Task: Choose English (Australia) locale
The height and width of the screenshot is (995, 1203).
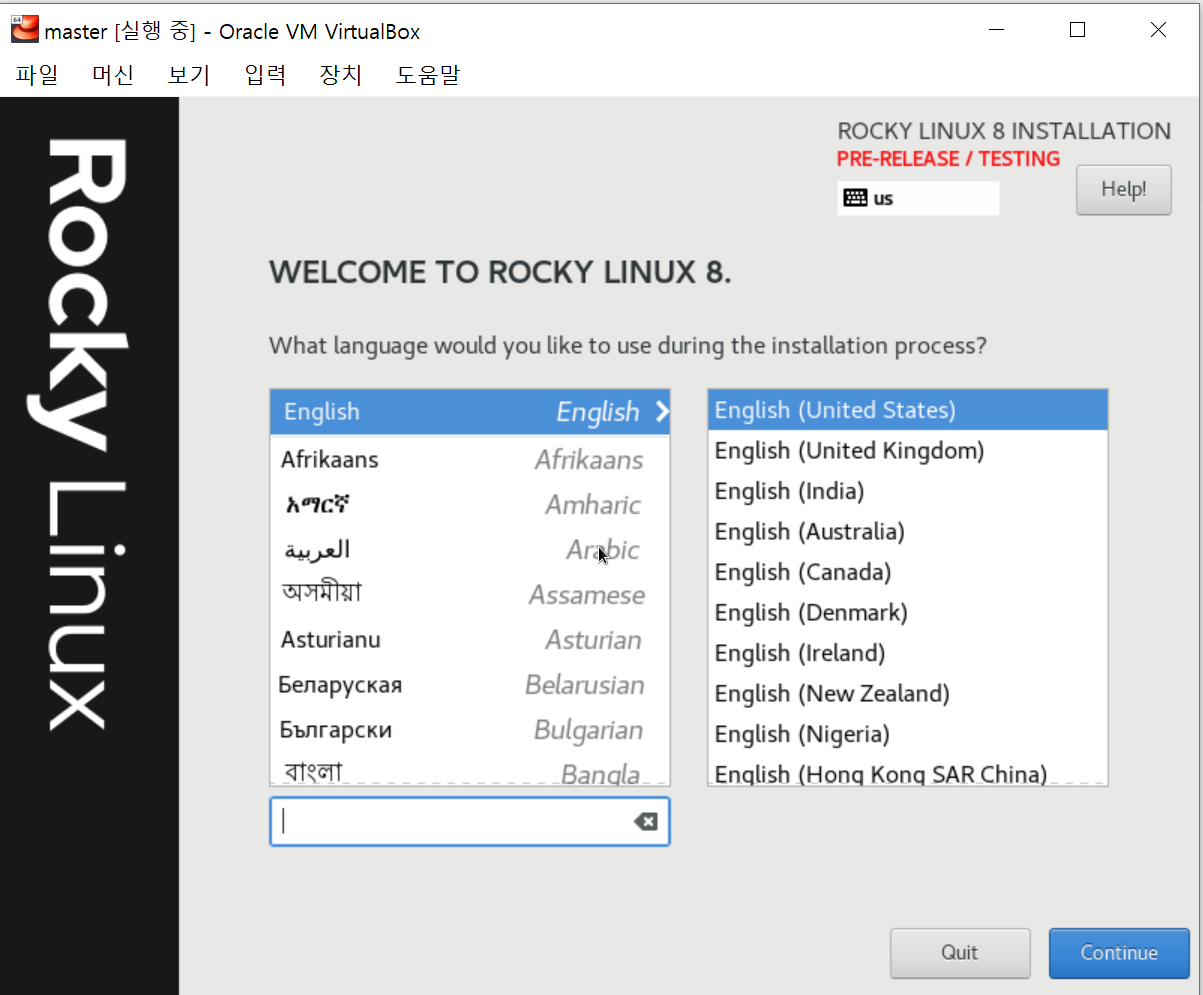Action: pyautogui.click(x=908, y=532)
